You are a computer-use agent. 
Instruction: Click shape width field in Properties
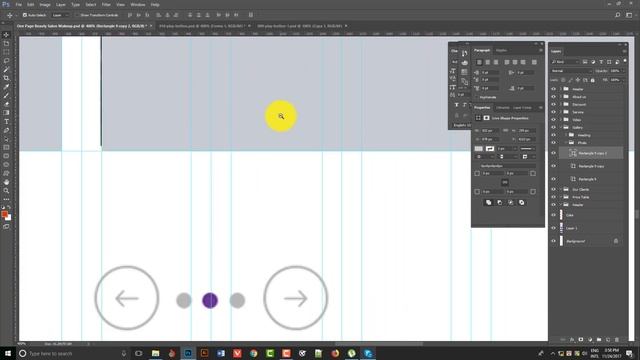click(489, 131)
